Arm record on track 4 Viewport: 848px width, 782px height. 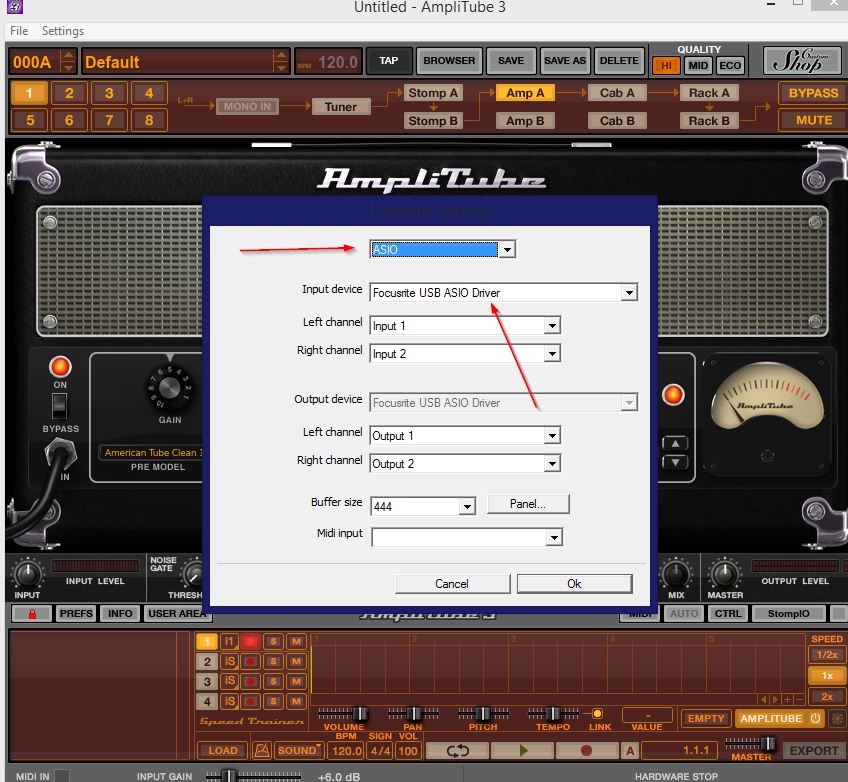(250, 701)
